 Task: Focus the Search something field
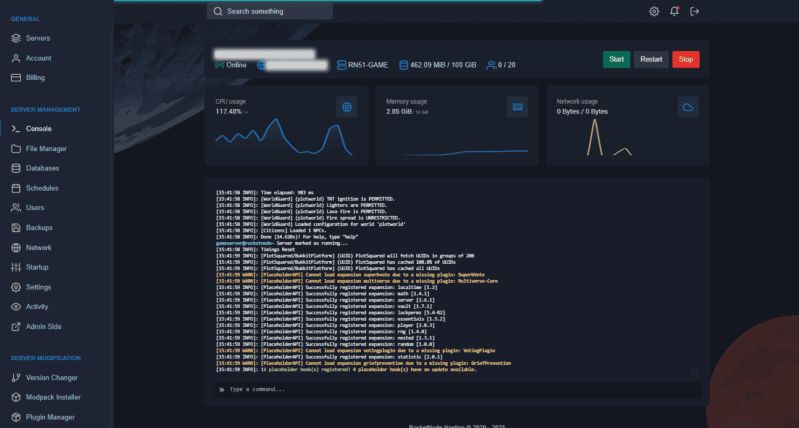click(270, 11)
